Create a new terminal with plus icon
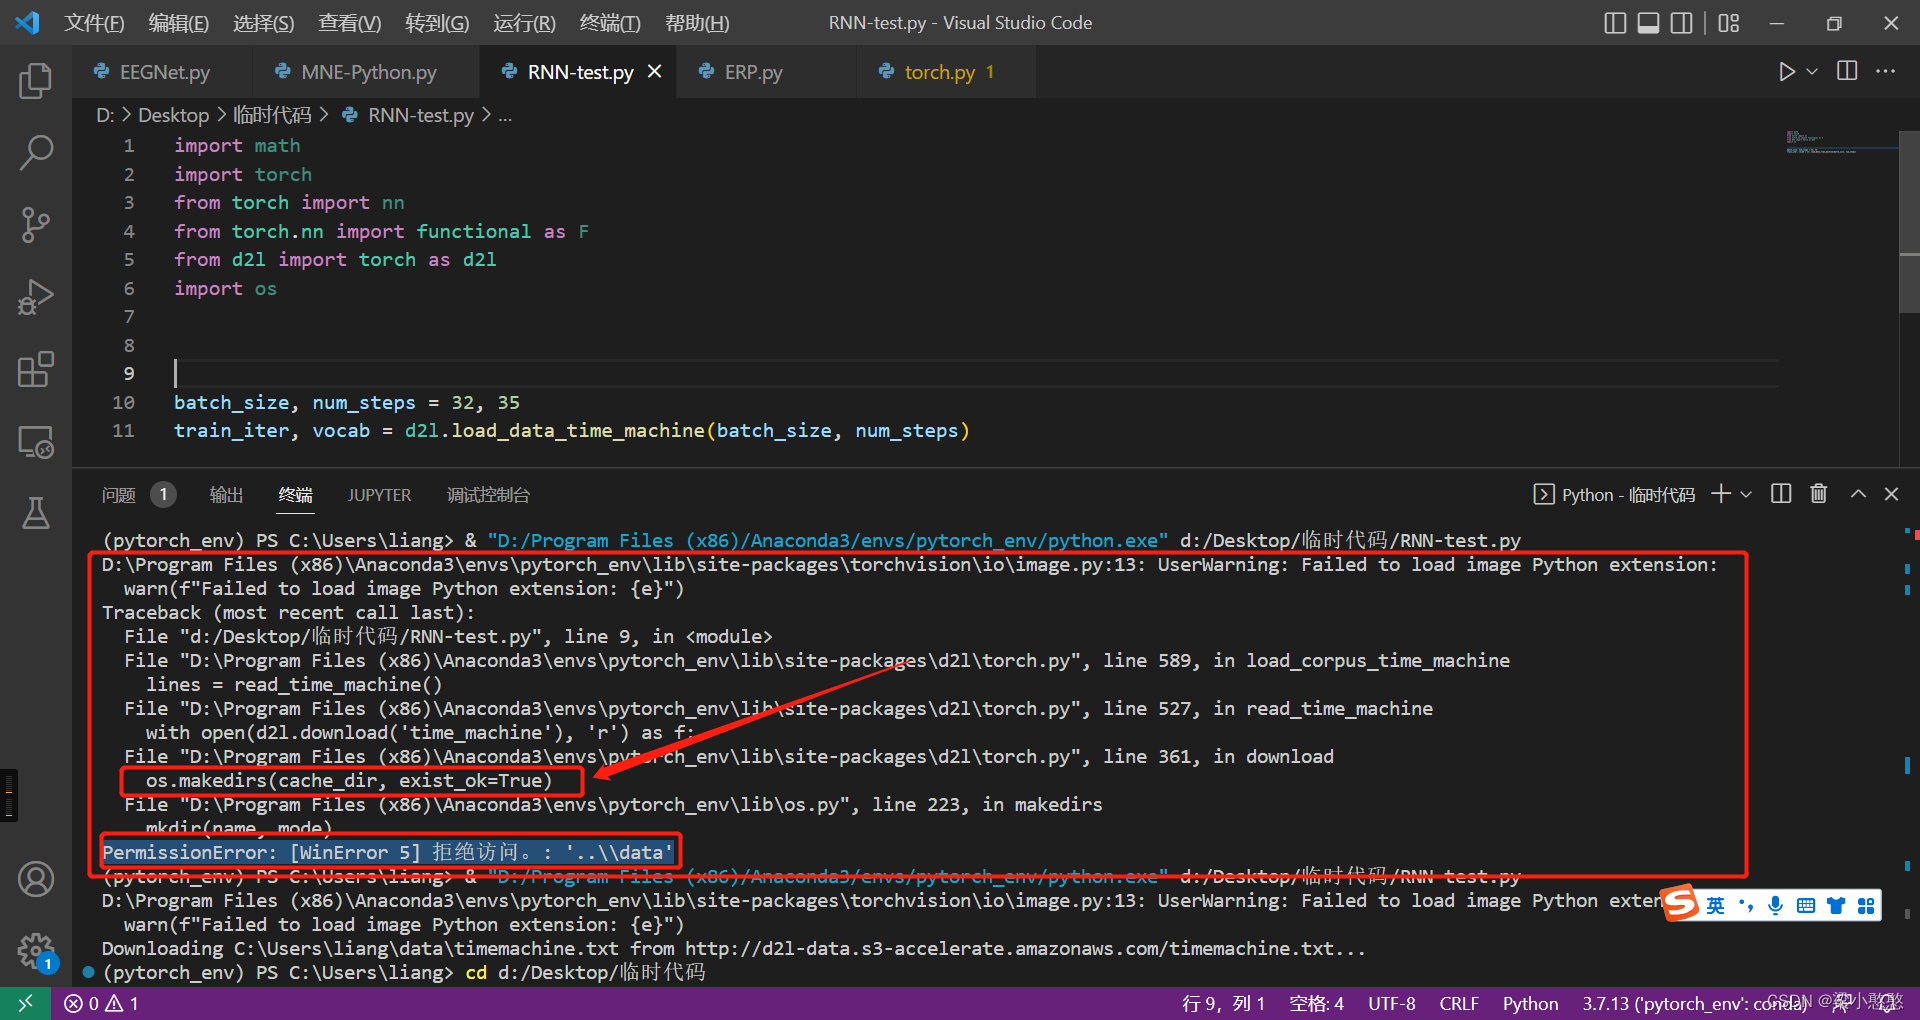Screen dimensions: 1920x1020 (x=1721, y=493)
